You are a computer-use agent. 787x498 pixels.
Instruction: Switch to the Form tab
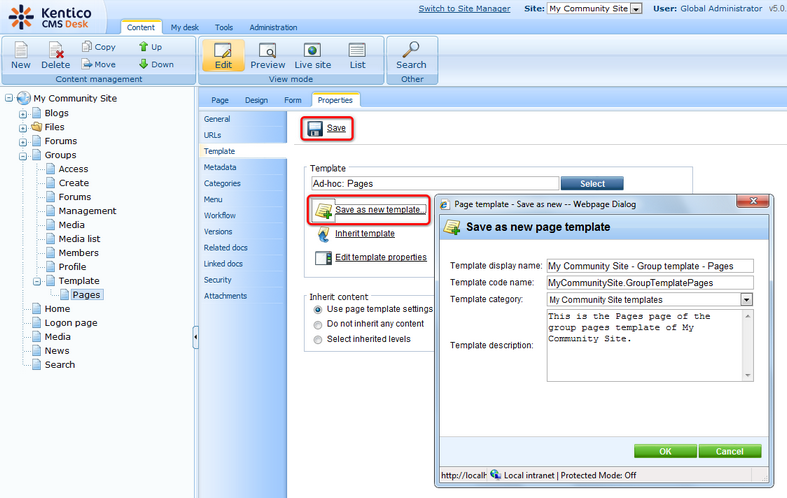click(x=293, y=100)
